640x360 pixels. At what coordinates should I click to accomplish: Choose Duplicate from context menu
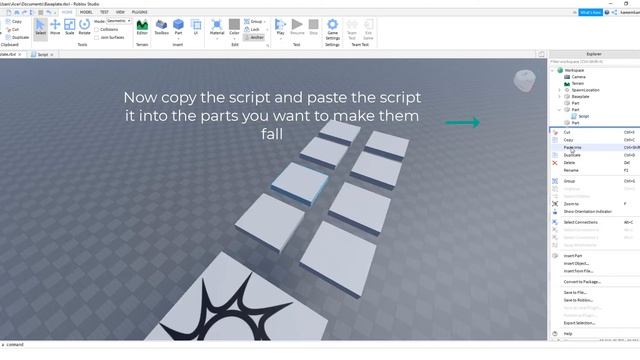coord(595,155)
